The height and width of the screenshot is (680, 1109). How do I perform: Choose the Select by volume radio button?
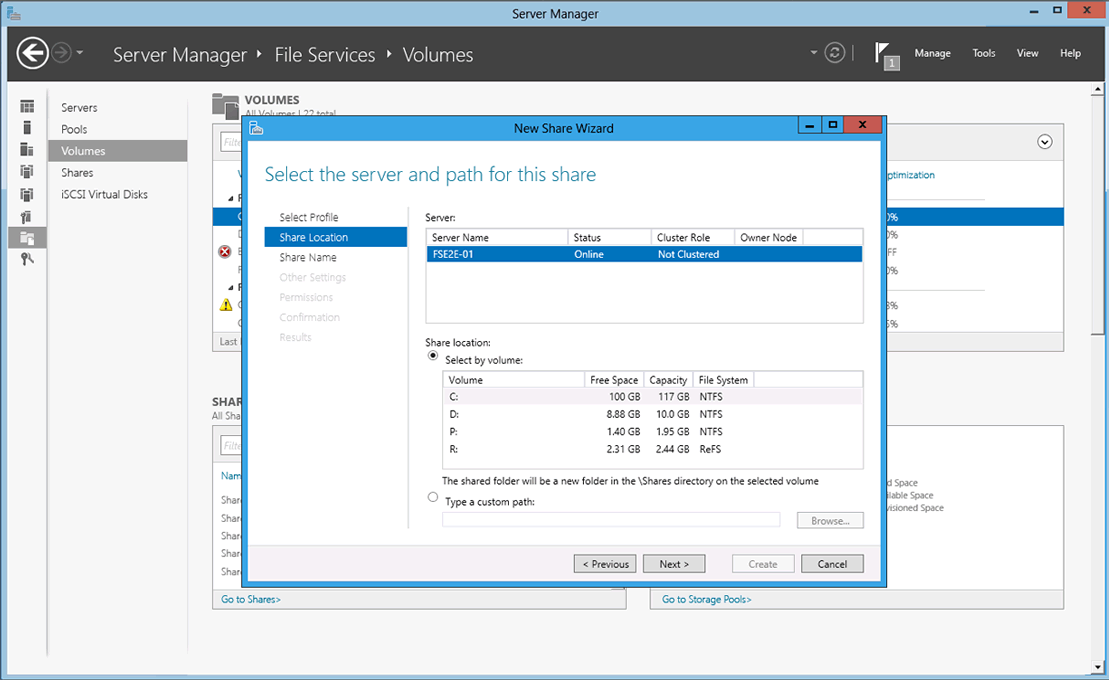[433, 356]
